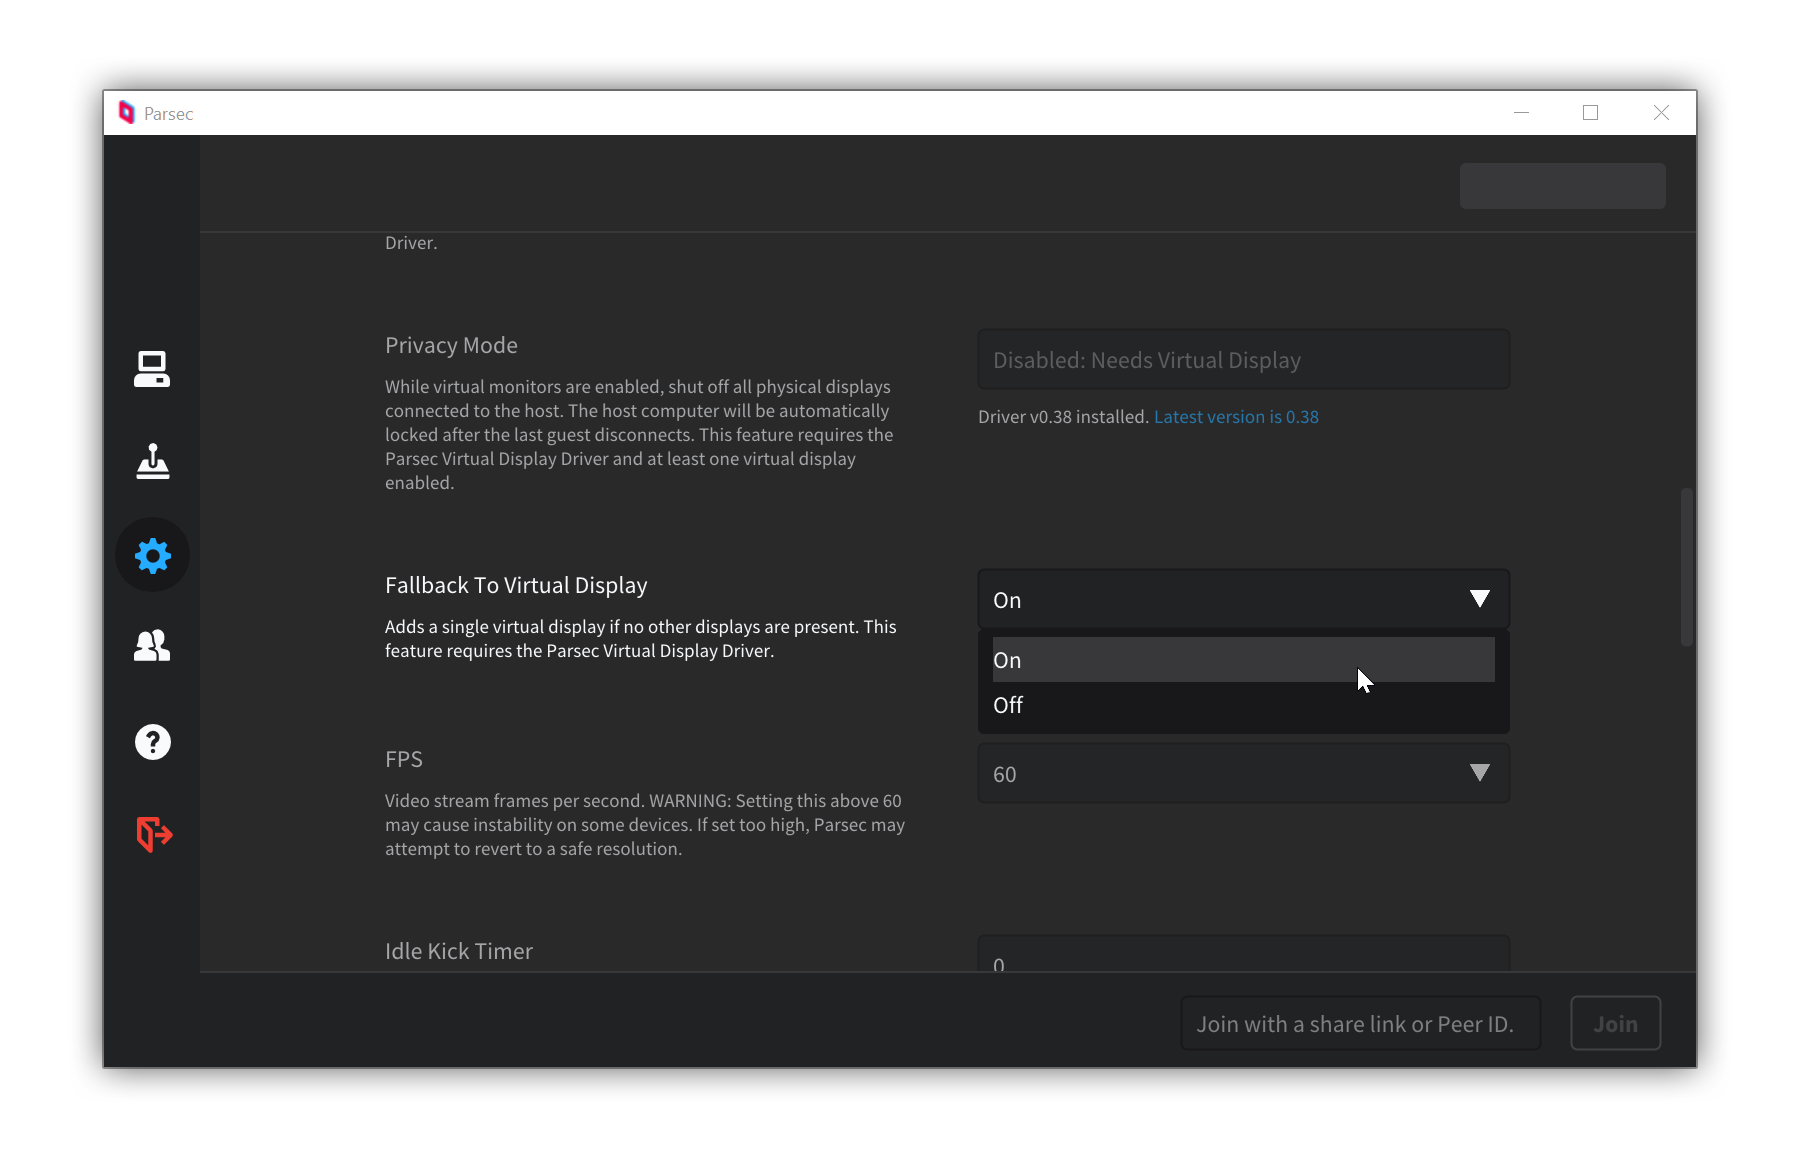Click the disabled Privacy Mode dropdown
Screen dimensions: 1800x1158
click(1242, 360)
